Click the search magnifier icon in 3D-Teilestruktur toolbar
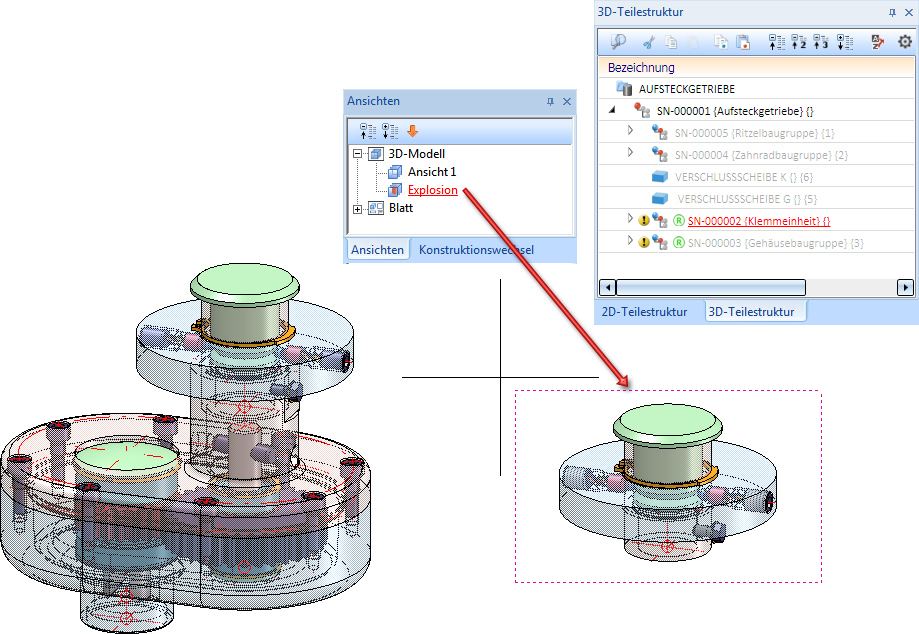Screen dimensions: 919x634 pyautogui.click(x=618, y=42)
